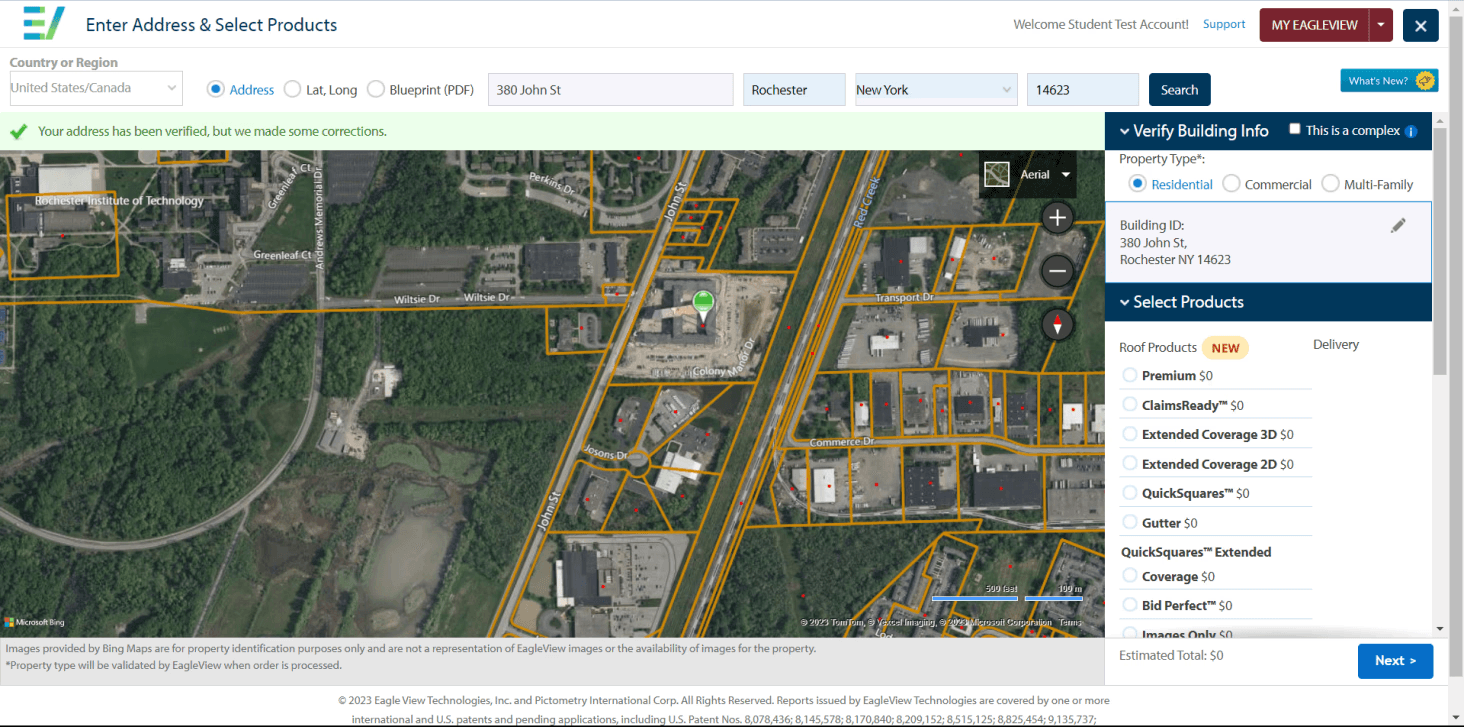Screen dimensions: 1465x727
Task: Click the EagleView logo icon
Action: (x=44, y=23)
